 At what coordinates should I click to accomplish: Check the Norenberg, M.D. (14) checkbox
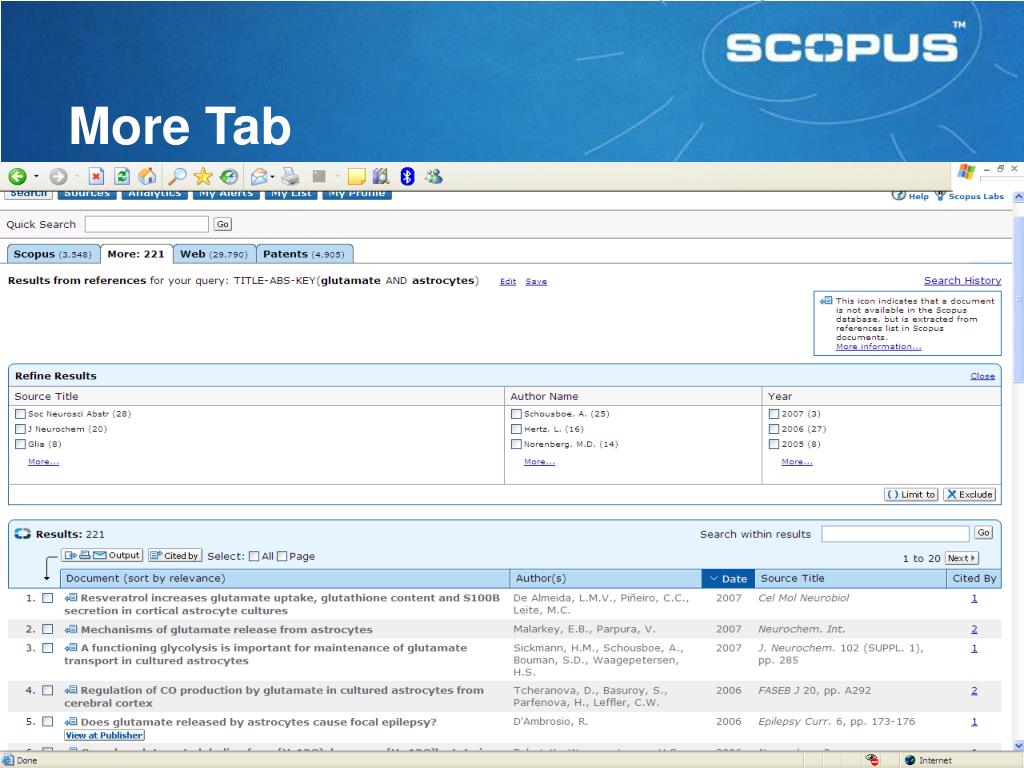coord(517,444)
